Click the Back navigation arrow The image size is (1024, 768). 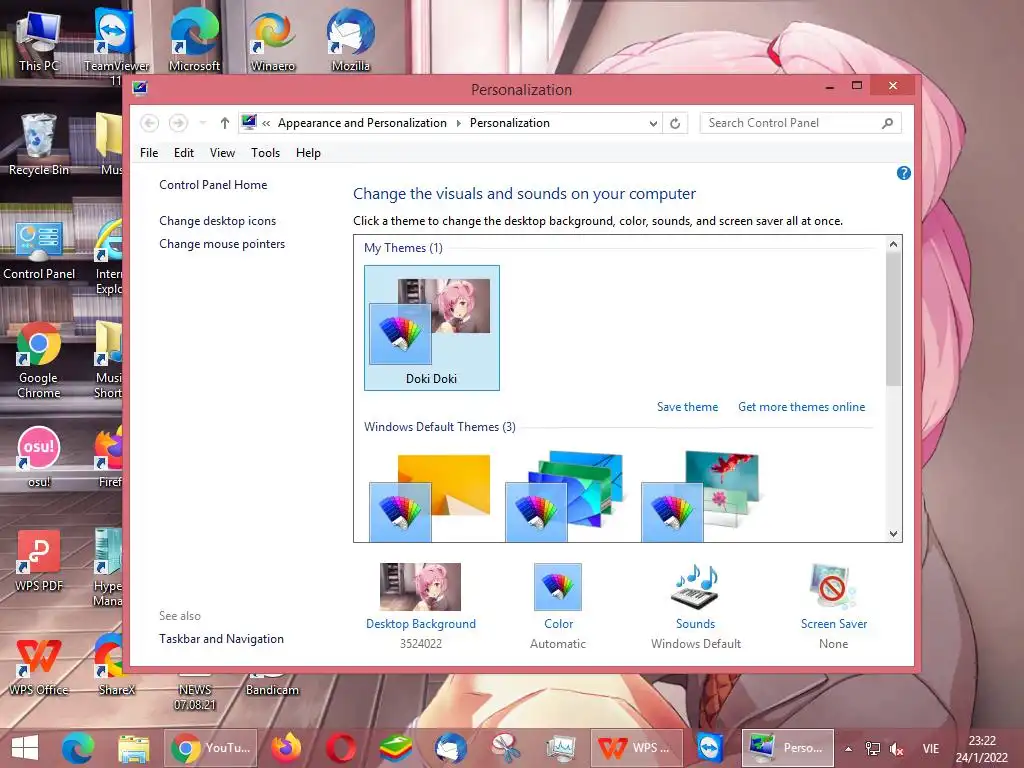150,123
